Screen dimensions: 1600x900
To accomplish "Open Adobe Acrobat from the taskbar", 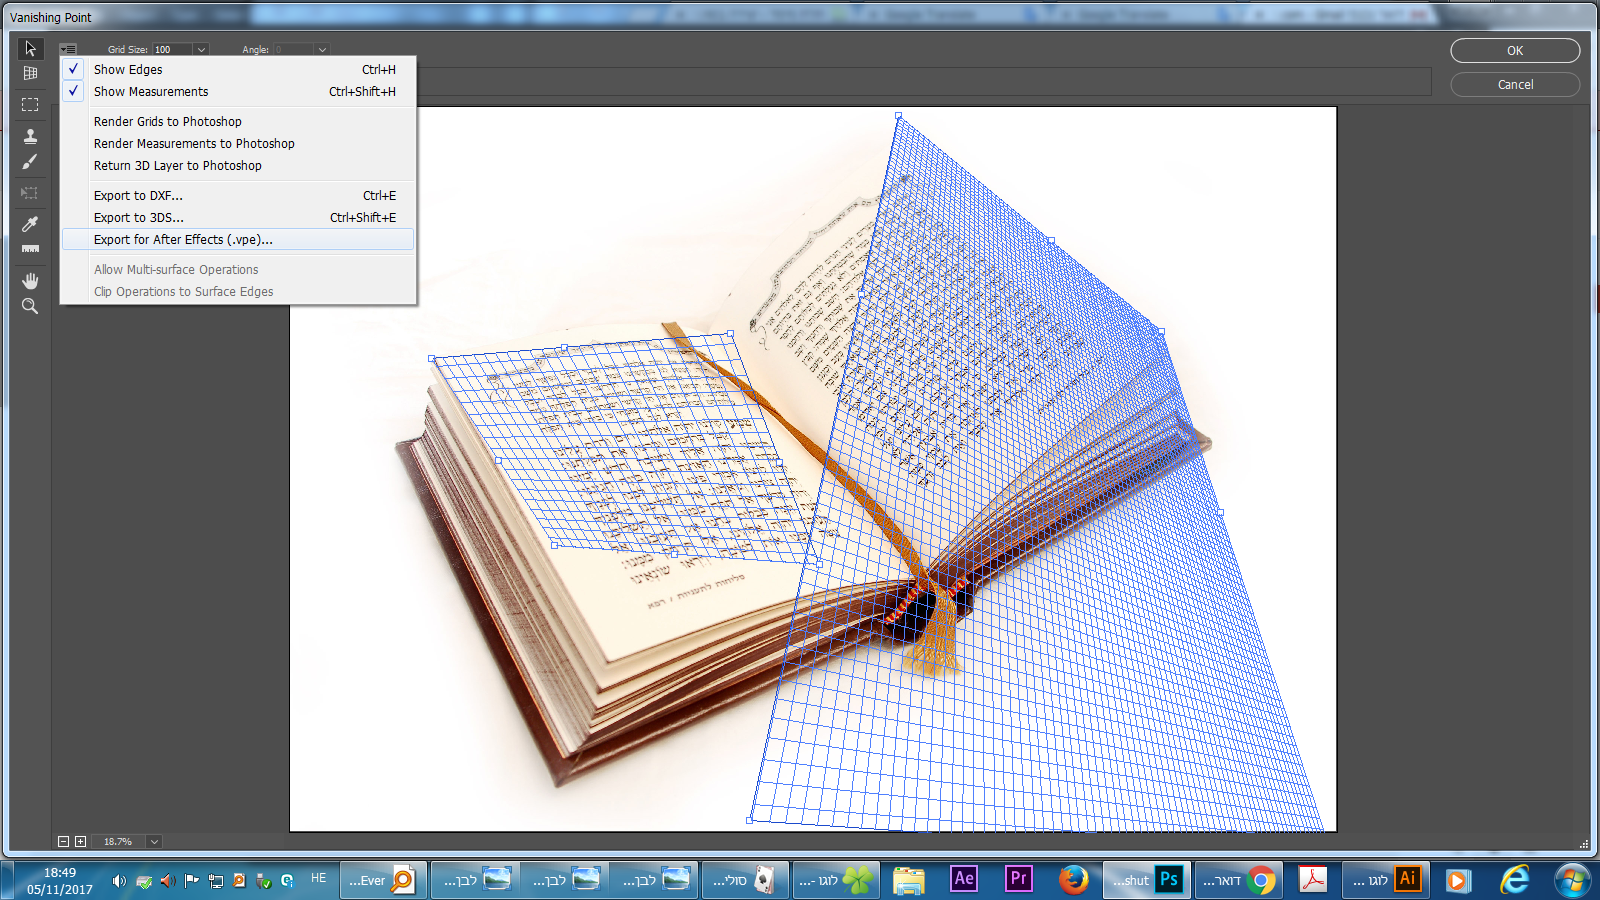I will [x=1312, y=879].
